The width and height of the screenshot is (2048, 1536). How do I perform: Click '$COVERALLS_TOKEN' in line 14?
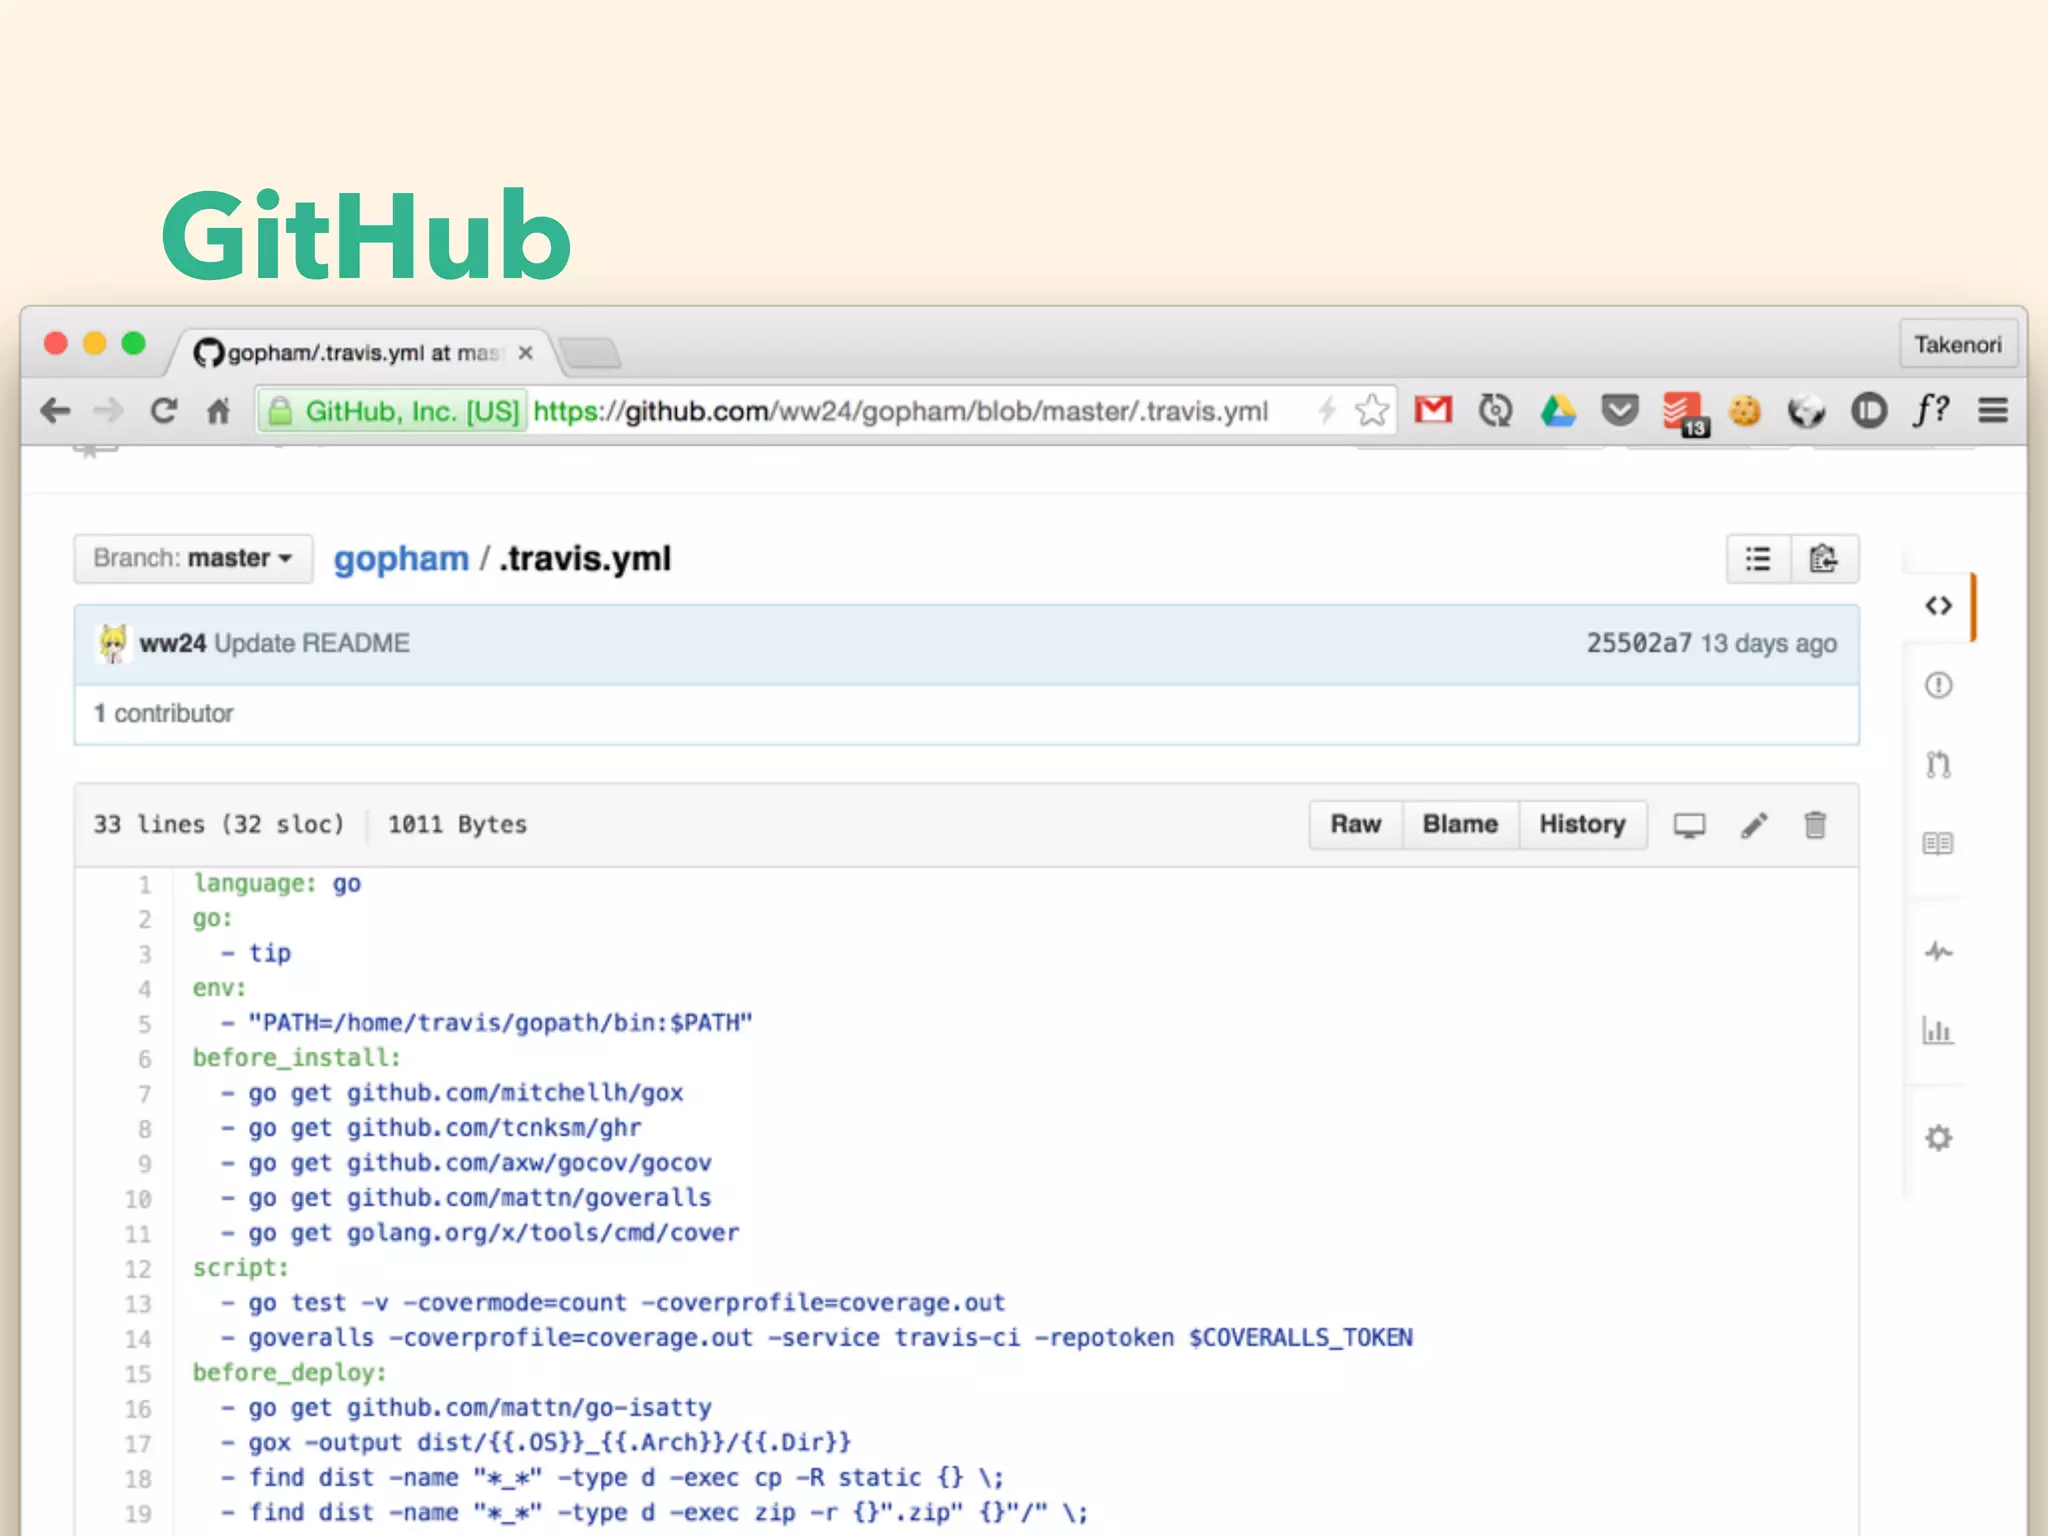click(x=1300, y=1338)
